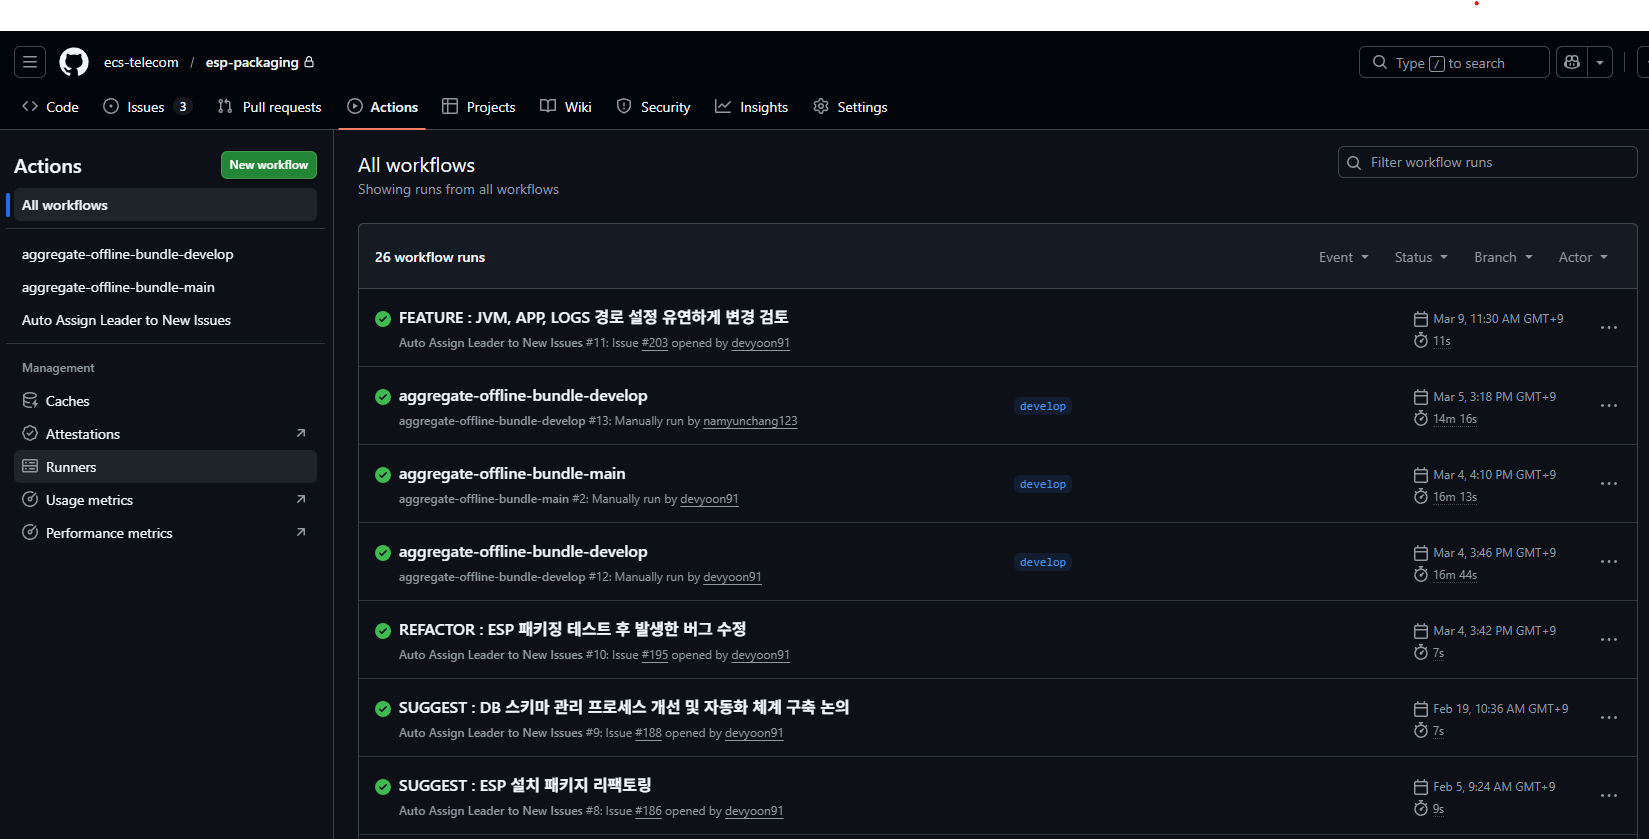
Task: Open the hamburger navigation menu
Action: [30, 62]
